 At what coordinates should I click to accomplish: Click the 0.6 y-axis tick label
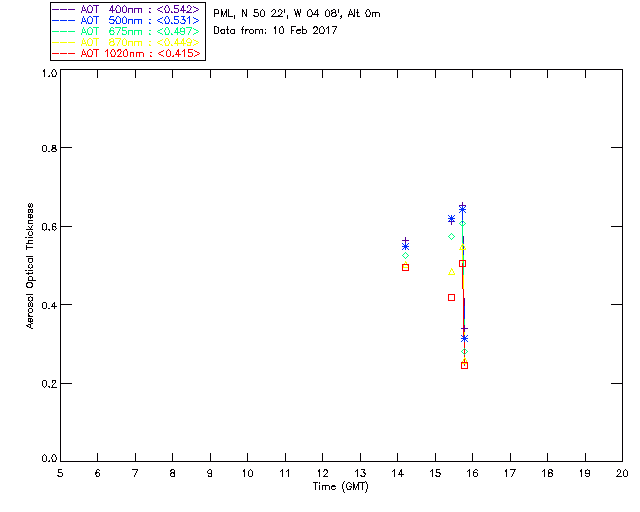pyautogui.click(x=49, y=227)
